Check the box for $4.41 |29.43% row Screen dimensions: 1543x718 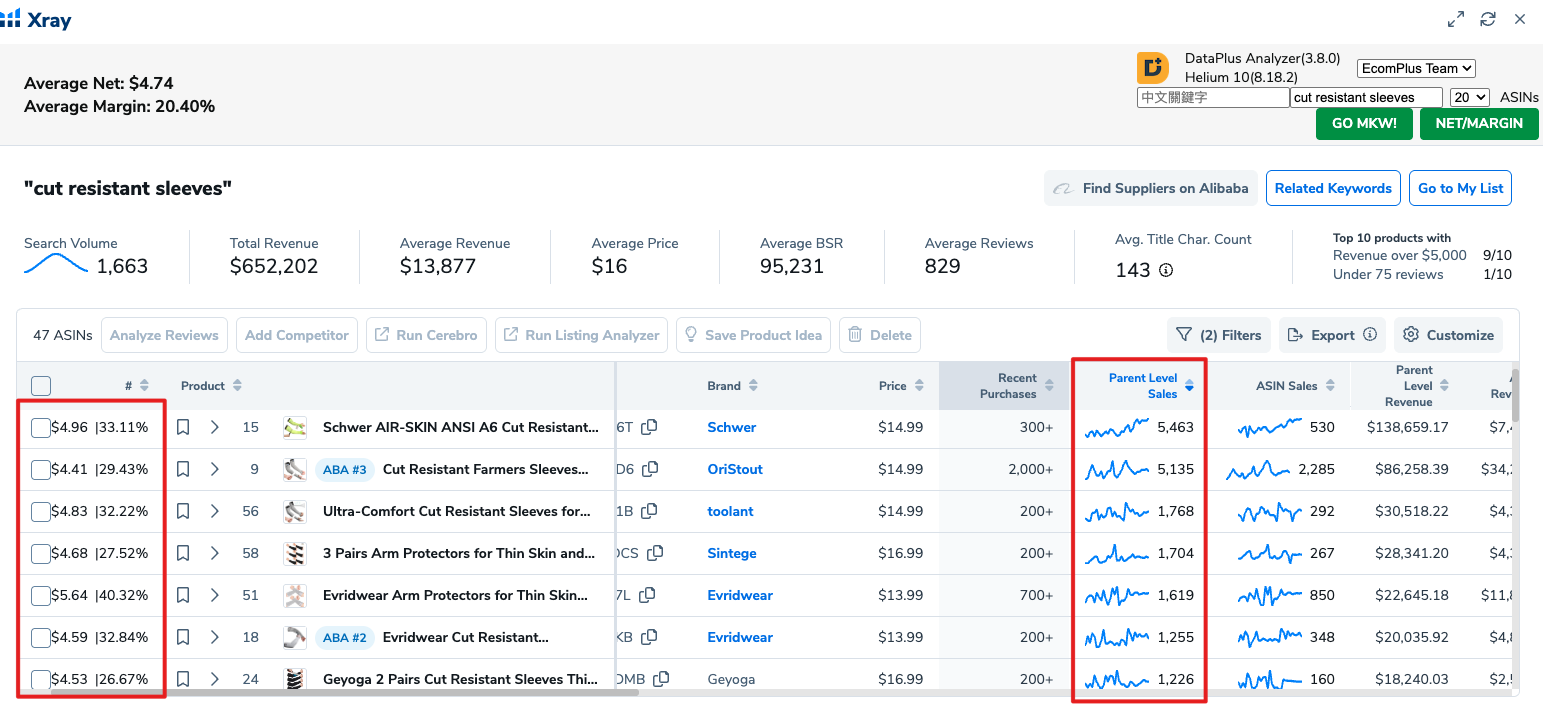pyautogui.click(x=41, y=470)
